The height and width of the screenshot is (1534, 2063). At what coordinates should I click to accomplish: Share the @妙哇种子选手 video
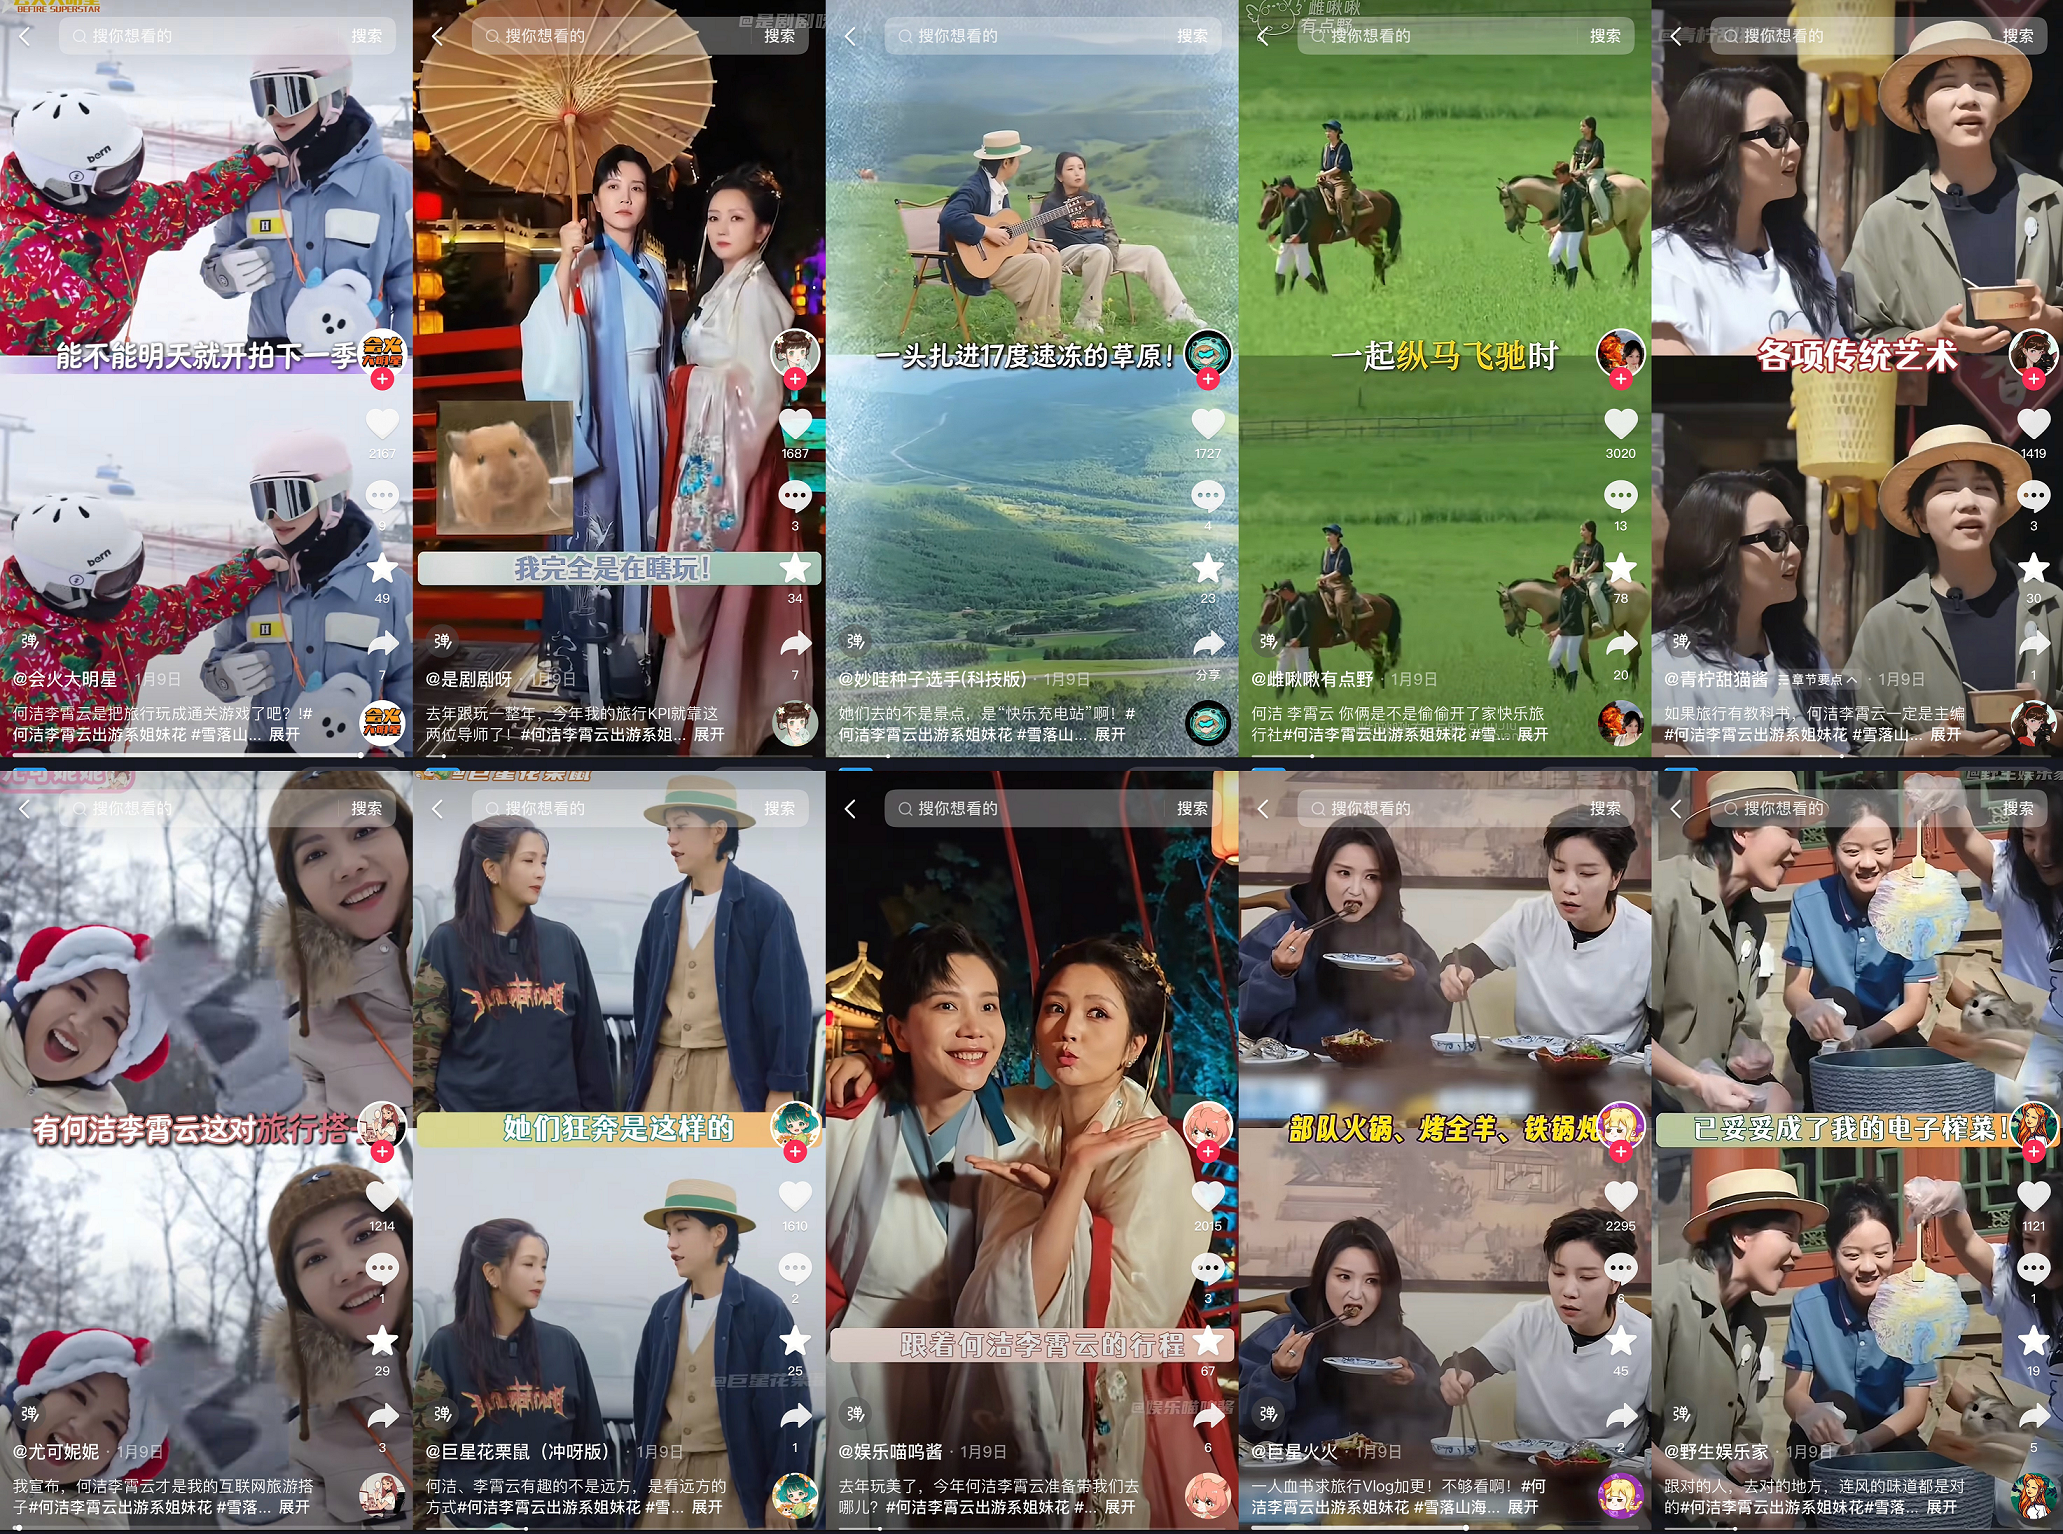pyautogui.click(x=1207, y=644)
